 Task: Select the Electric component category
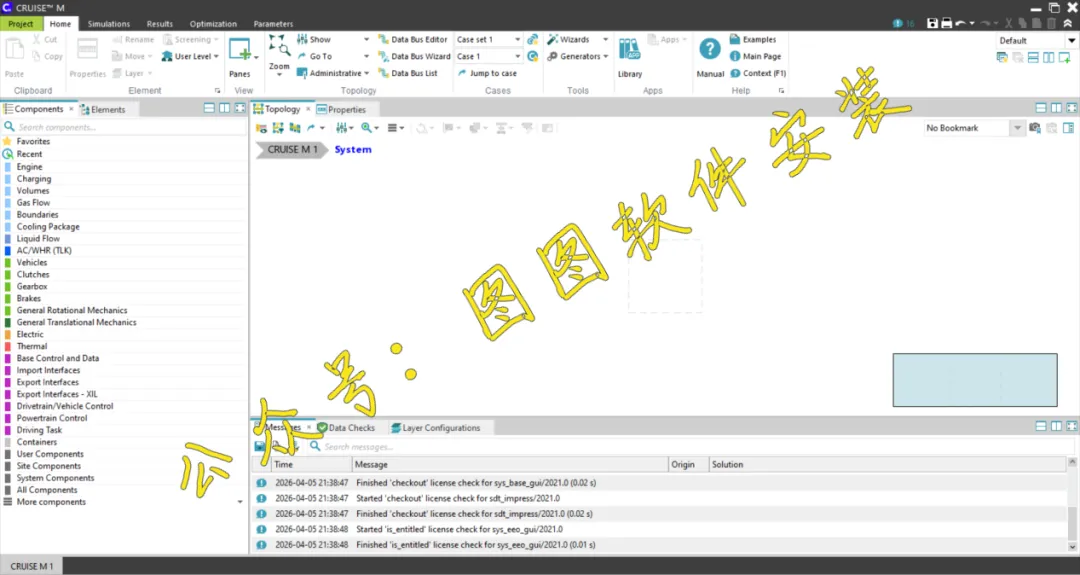pos(30,334)
